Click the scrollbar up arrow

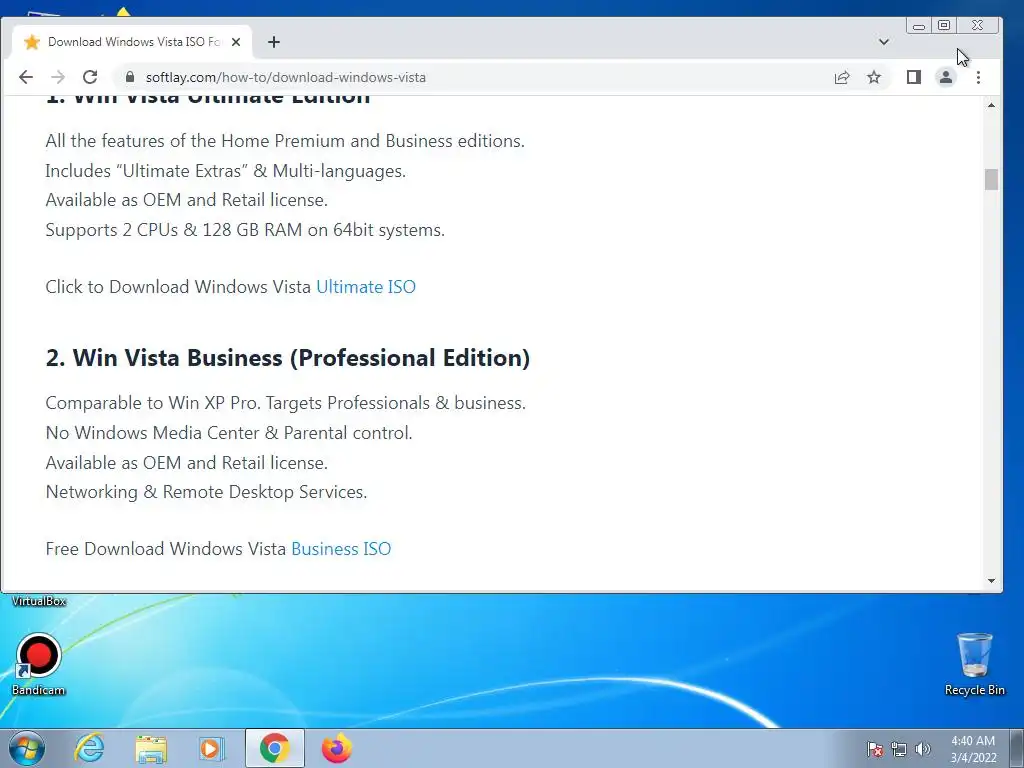[991, 105]
